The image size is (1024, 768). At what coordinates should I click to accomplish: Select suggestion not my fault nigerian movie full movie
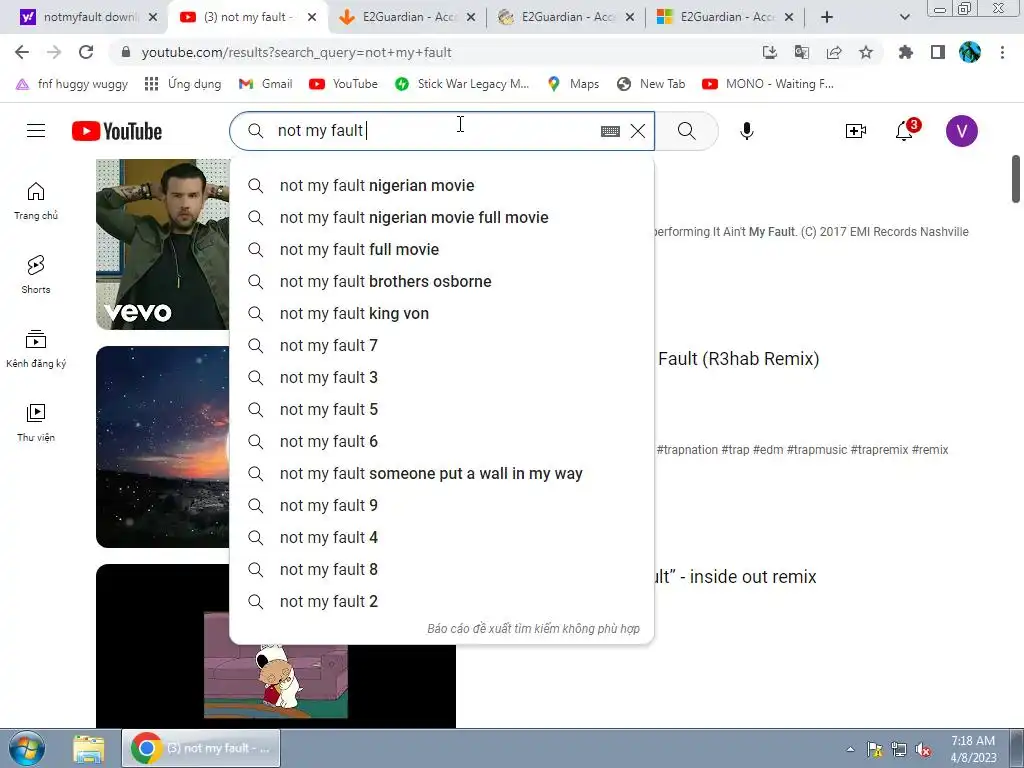441,217
